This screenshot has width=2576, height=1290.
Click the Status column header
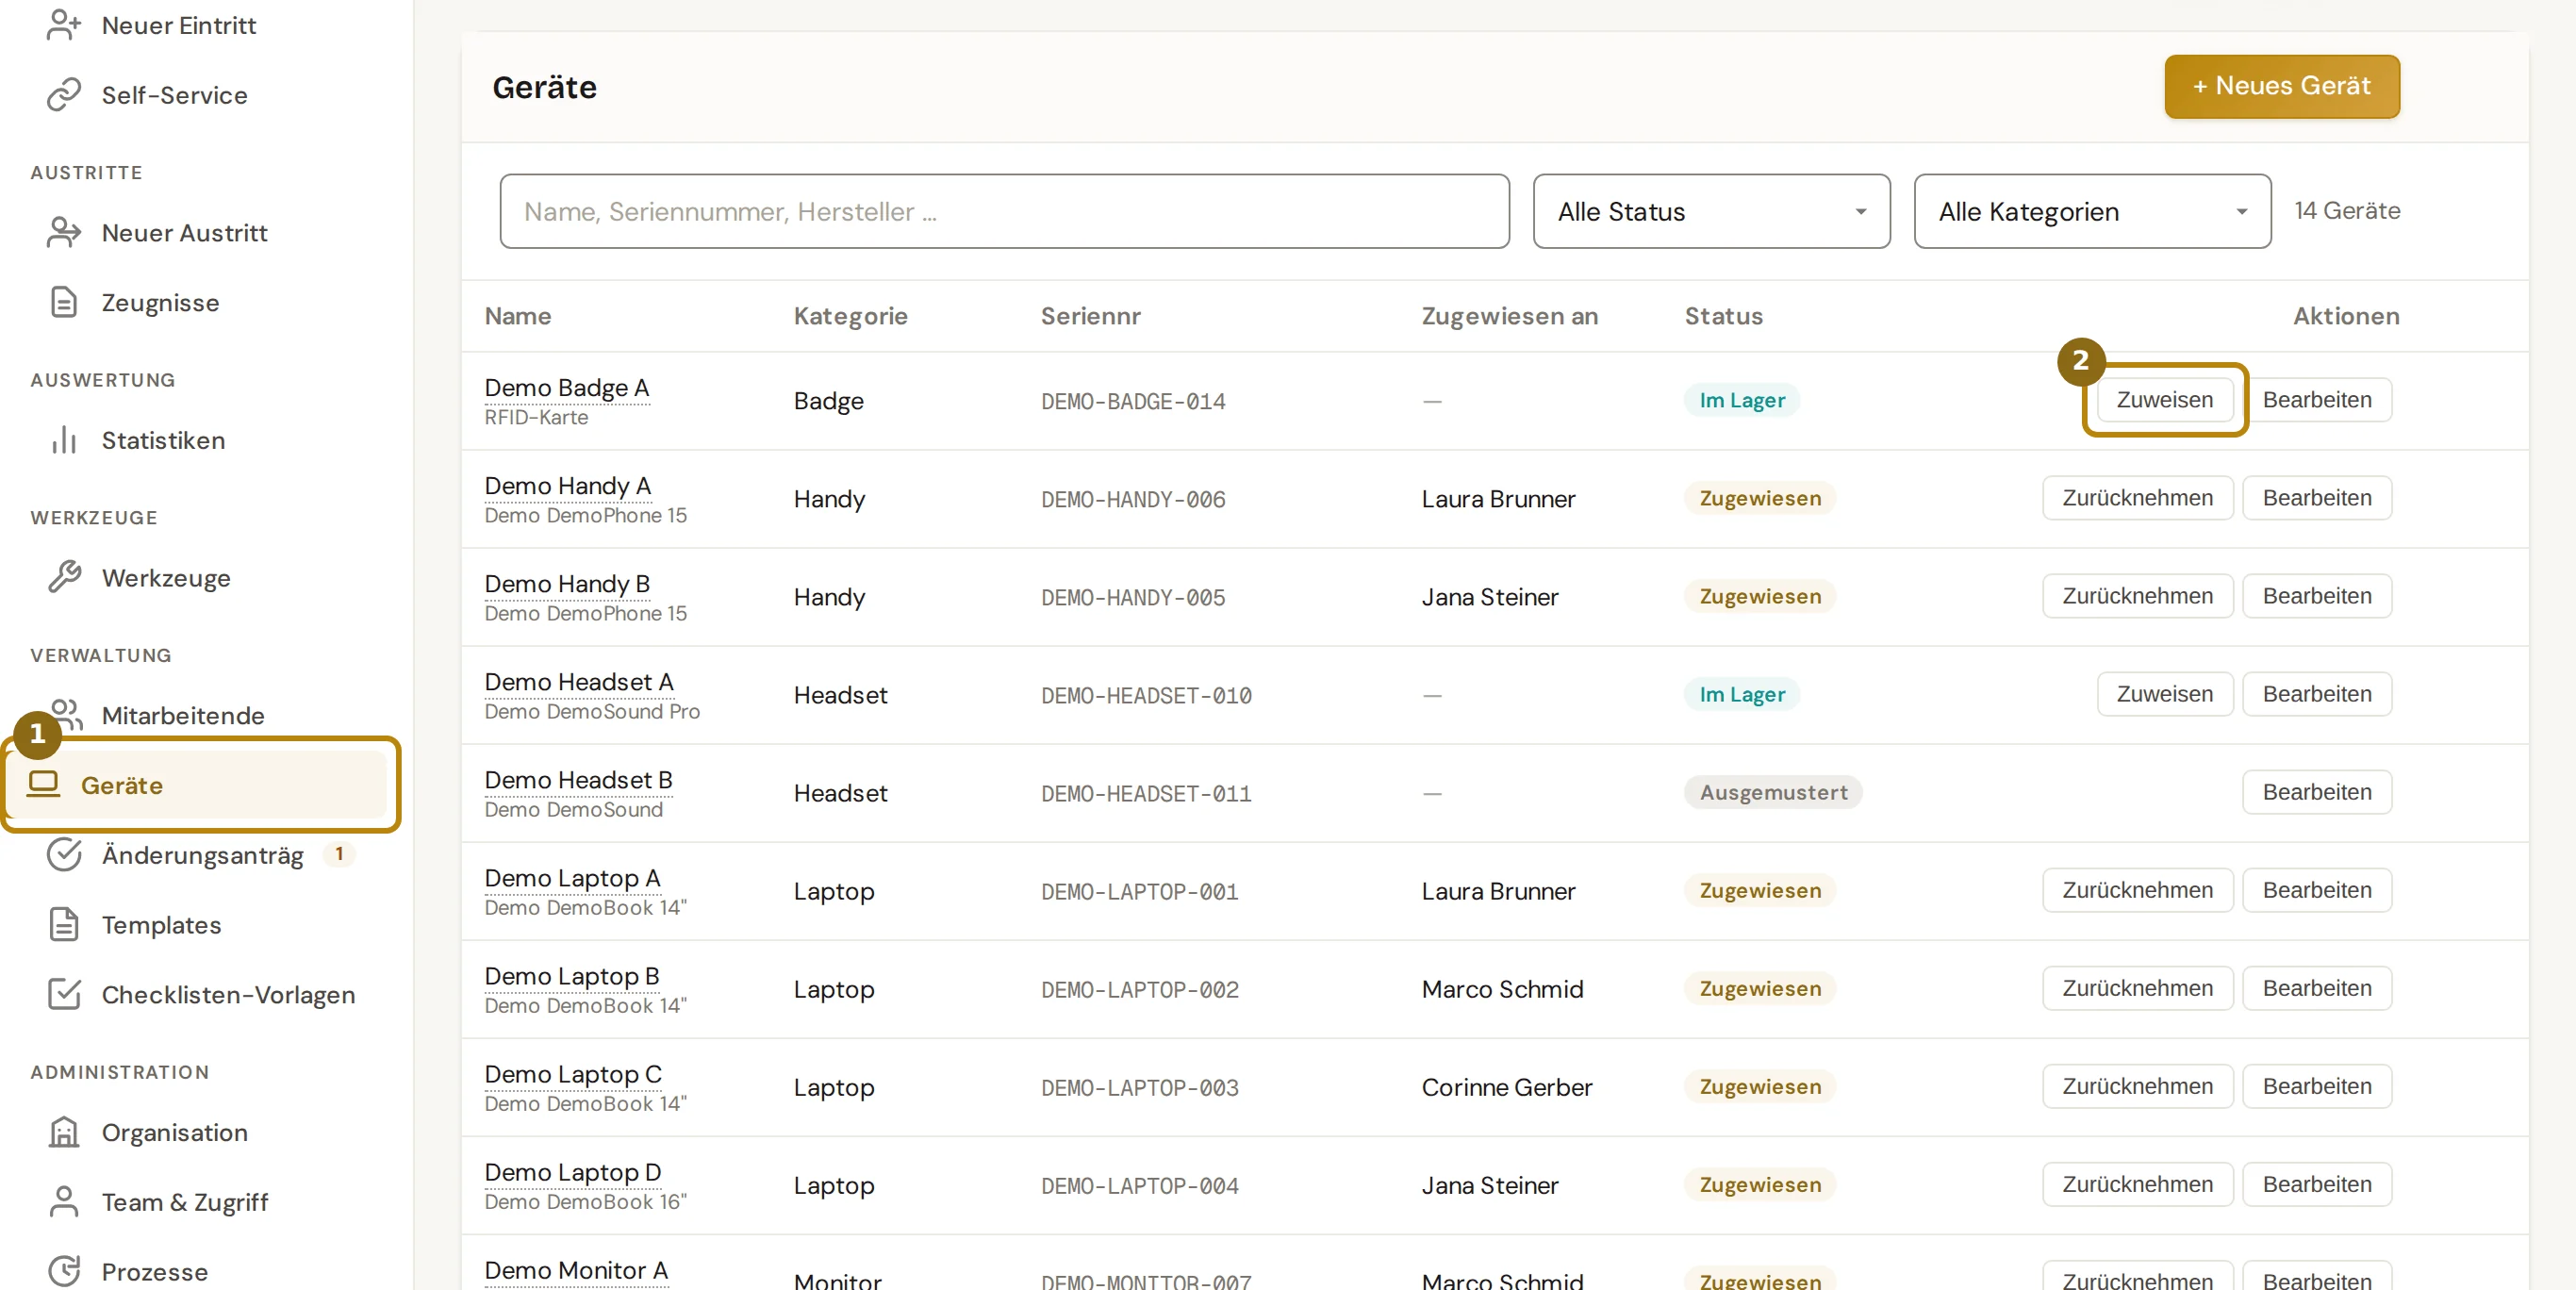tap(1724, 316)
